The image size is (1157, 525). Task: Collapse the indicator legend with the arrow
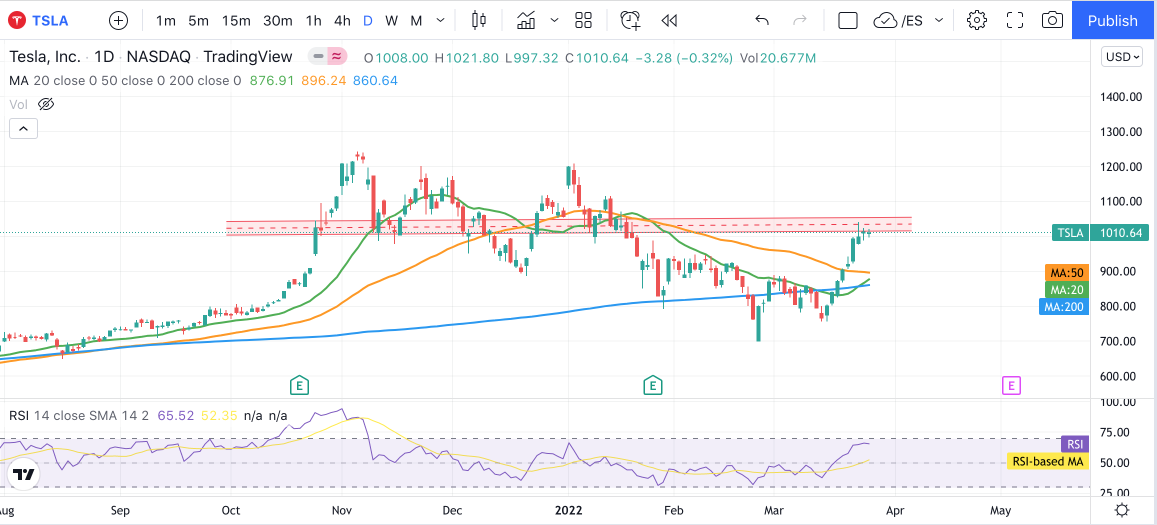[x=23, y=129]
